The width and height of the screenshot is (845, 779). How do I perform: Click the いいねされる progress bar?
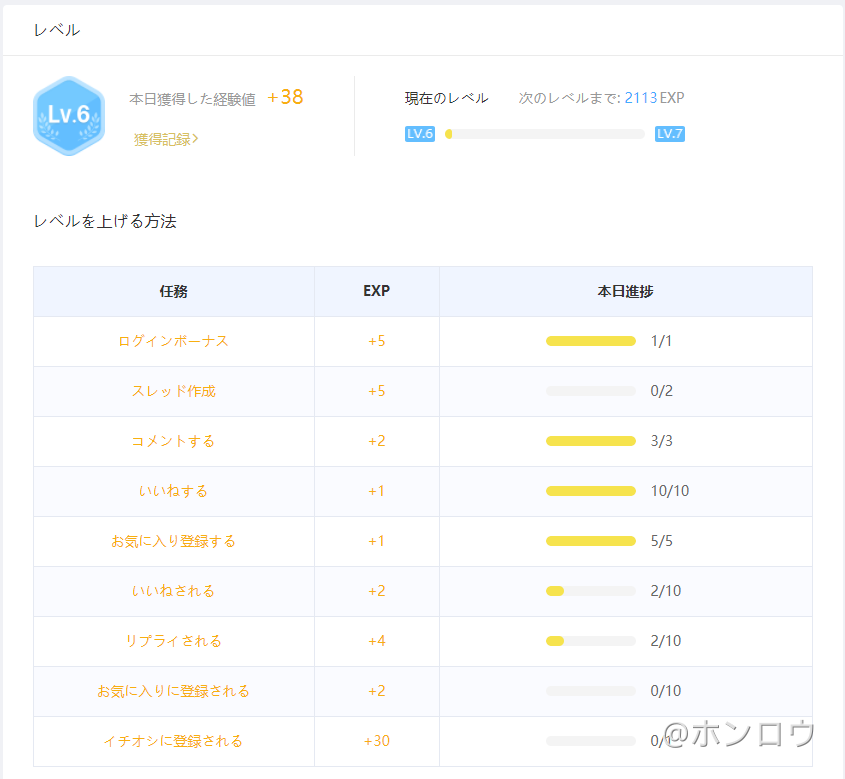[590, 591]
